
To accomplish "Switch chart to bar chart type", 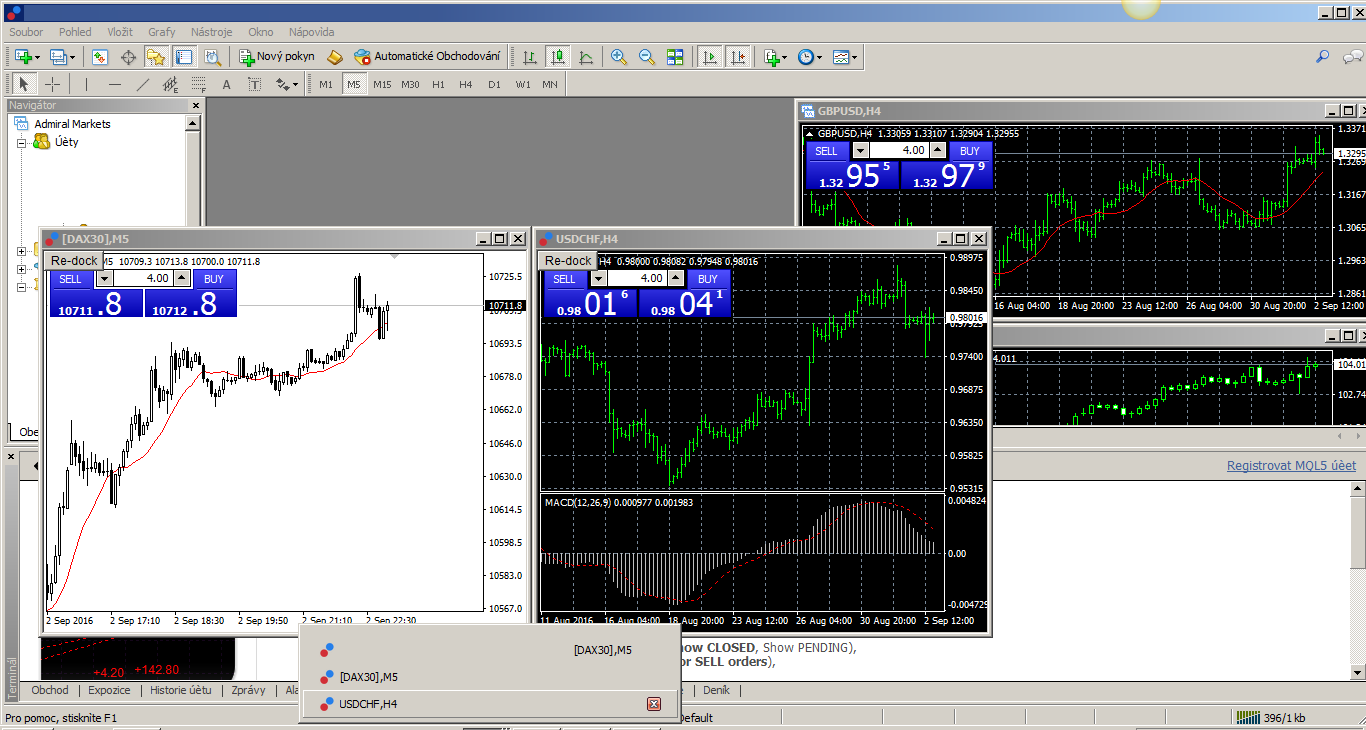I will tap(530, 57).
